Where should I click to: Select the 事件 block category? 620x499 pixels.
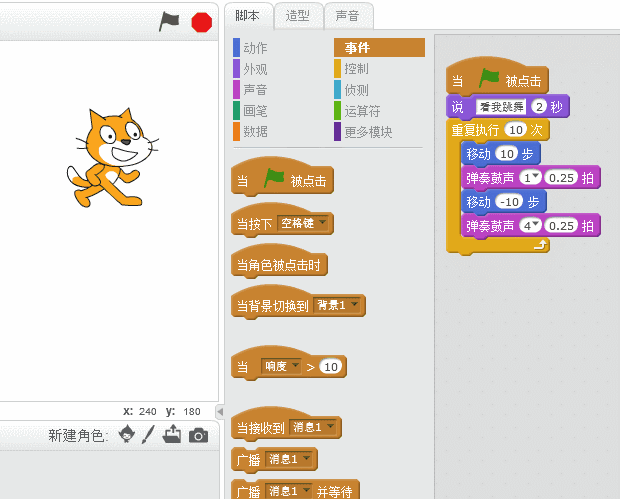click(x=380, y=47)
